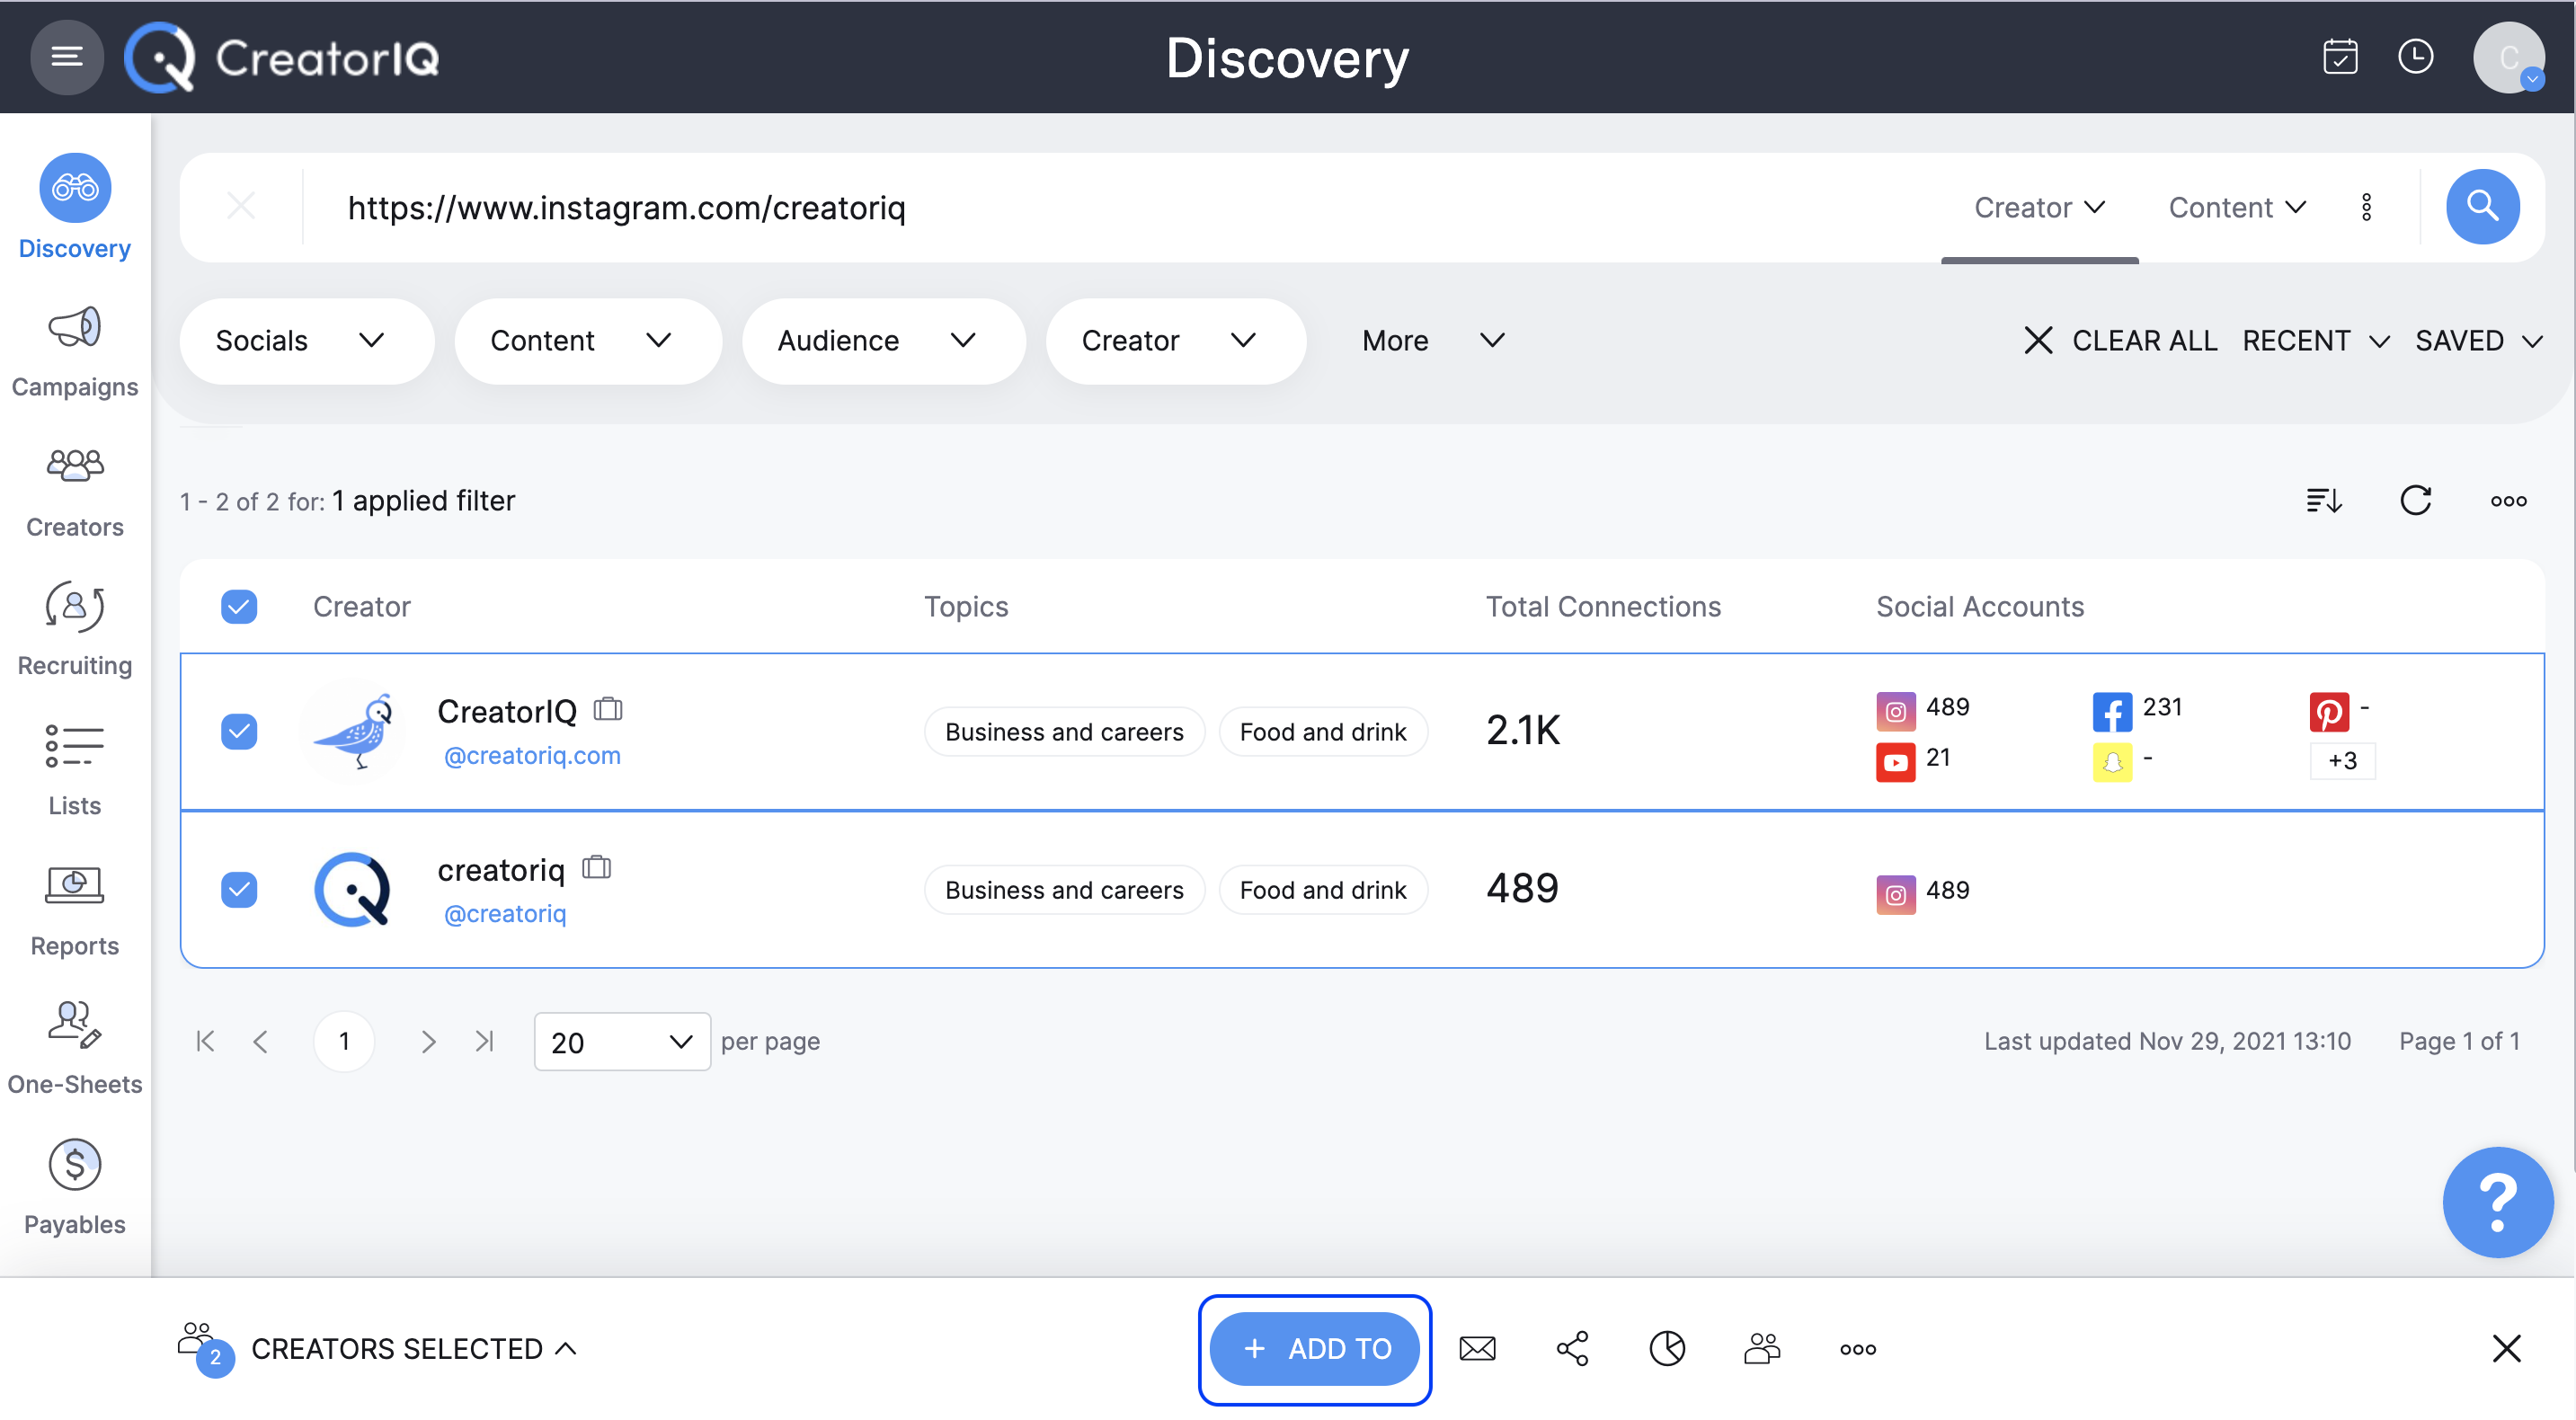Expand the Socials filter dropdown
The image size is (2576, 1420).
pyautogui.click(x=305, y=341)
